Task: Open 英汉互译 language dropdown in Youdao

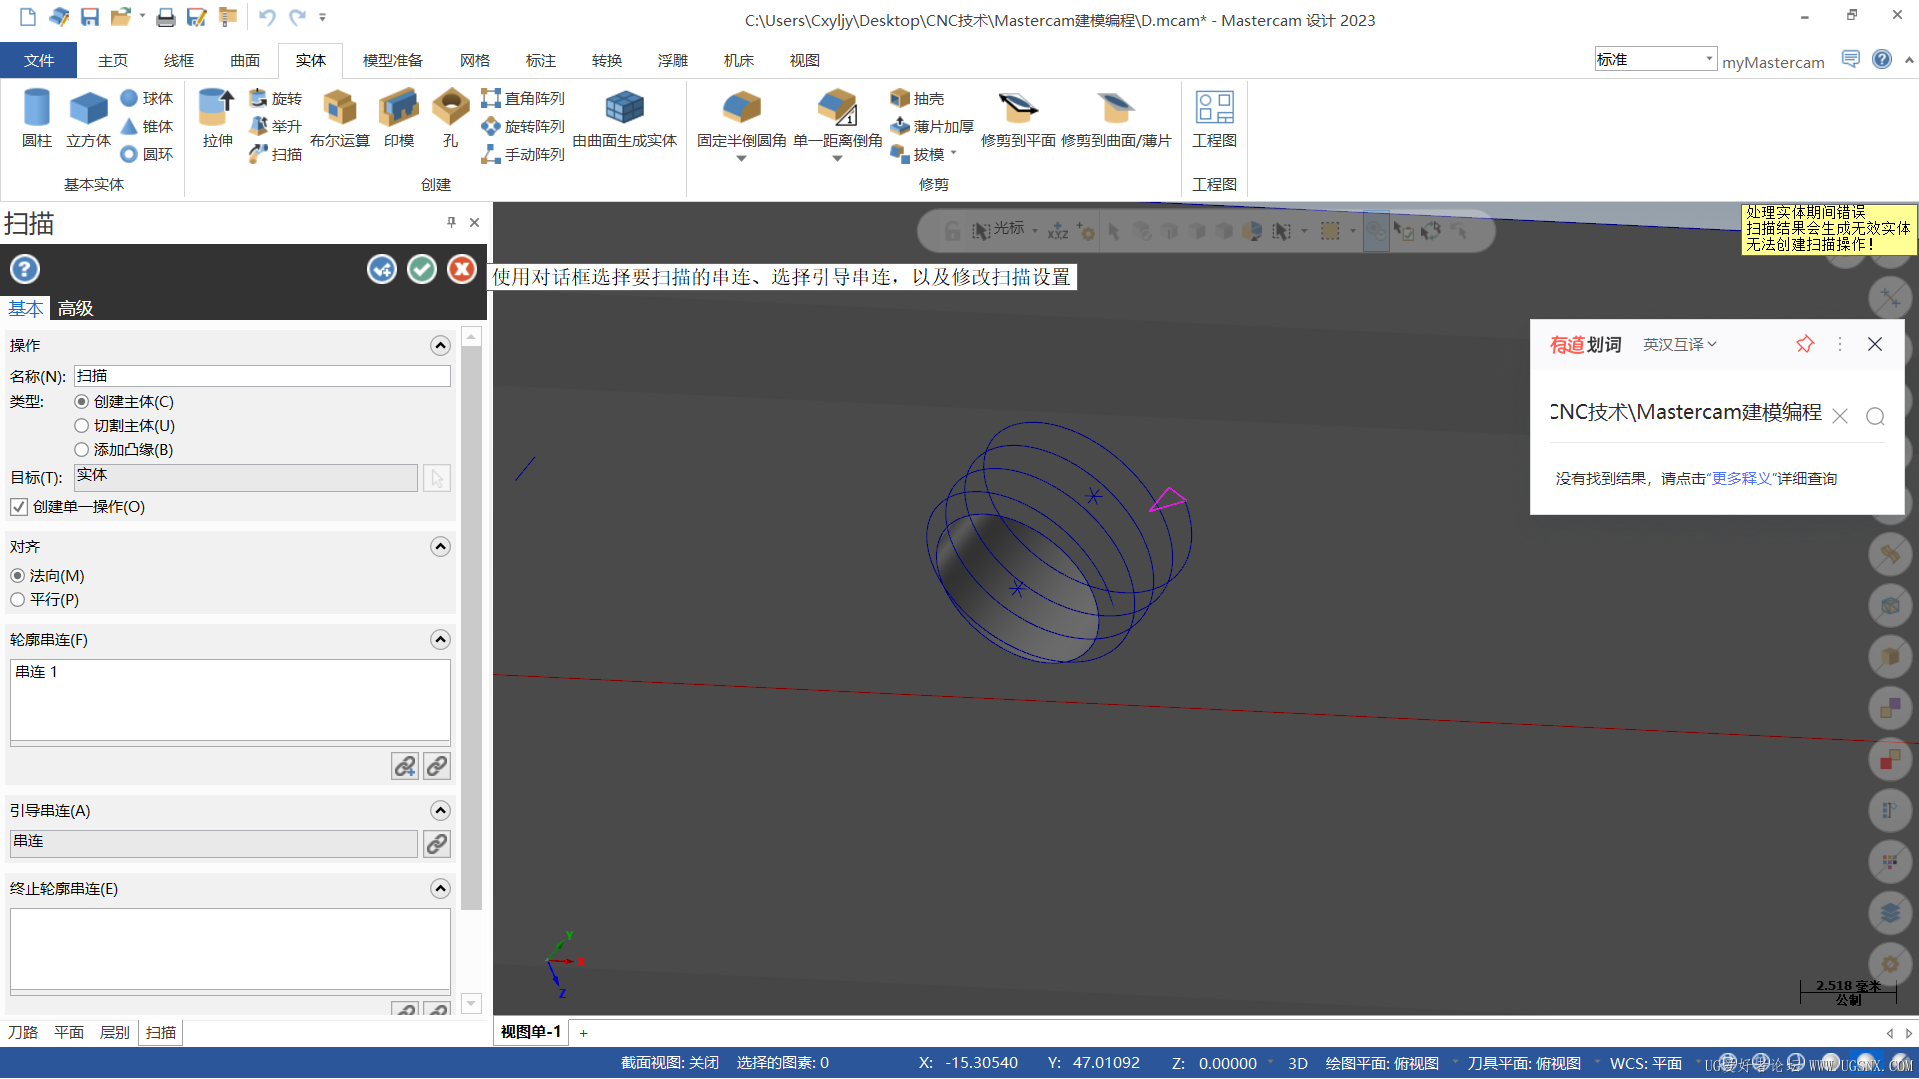Action: click(x=1680, y=344)
